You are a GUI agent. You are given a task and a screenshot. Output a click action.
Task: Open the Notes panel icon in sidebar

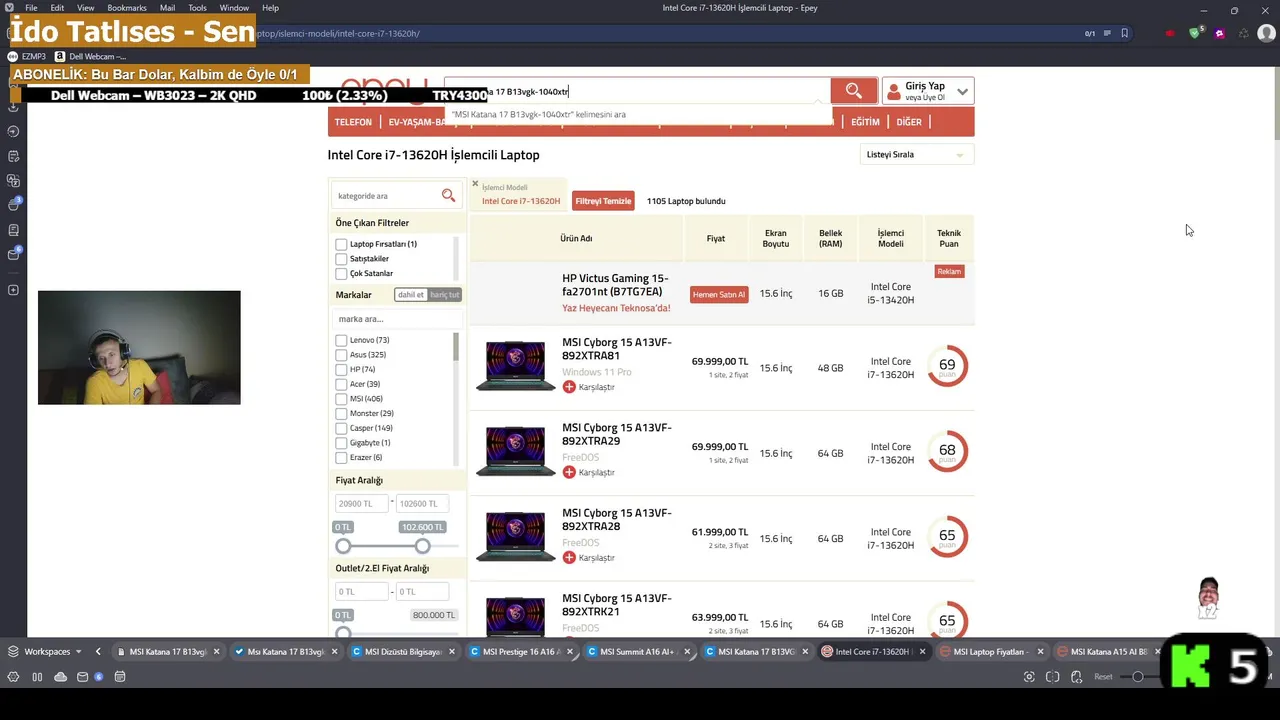(13, 156)
